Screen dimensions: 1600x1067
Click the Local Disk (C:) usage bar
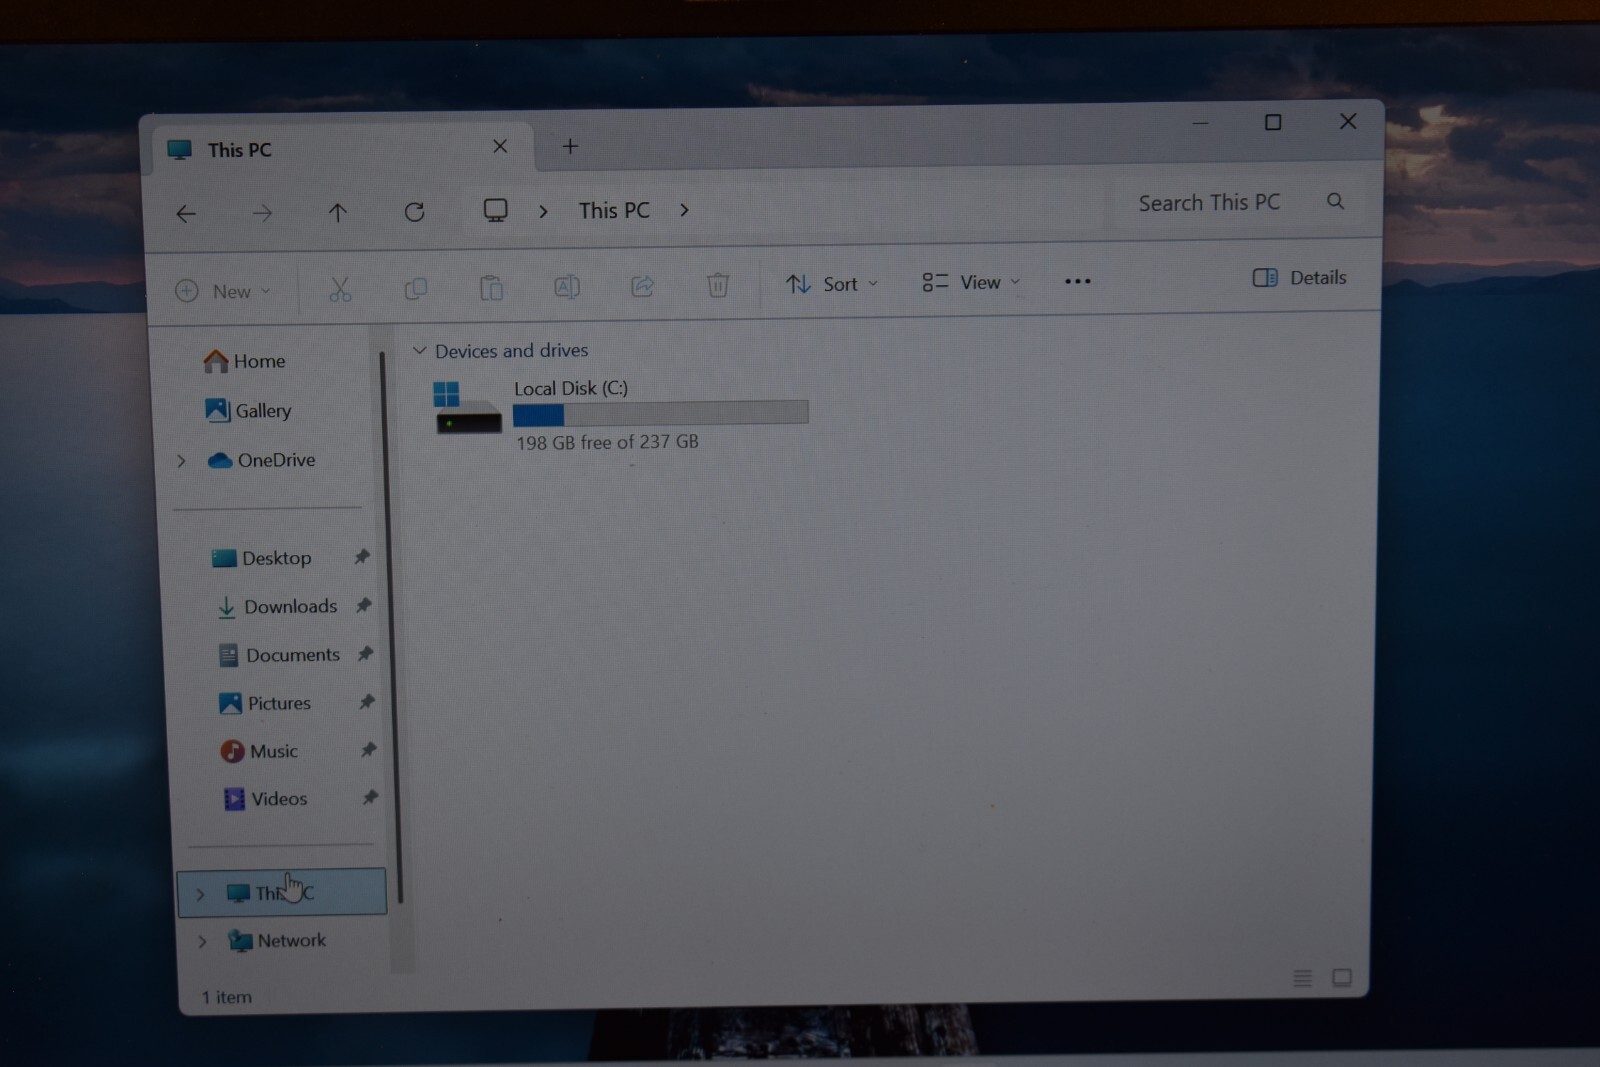click(660, 413)
